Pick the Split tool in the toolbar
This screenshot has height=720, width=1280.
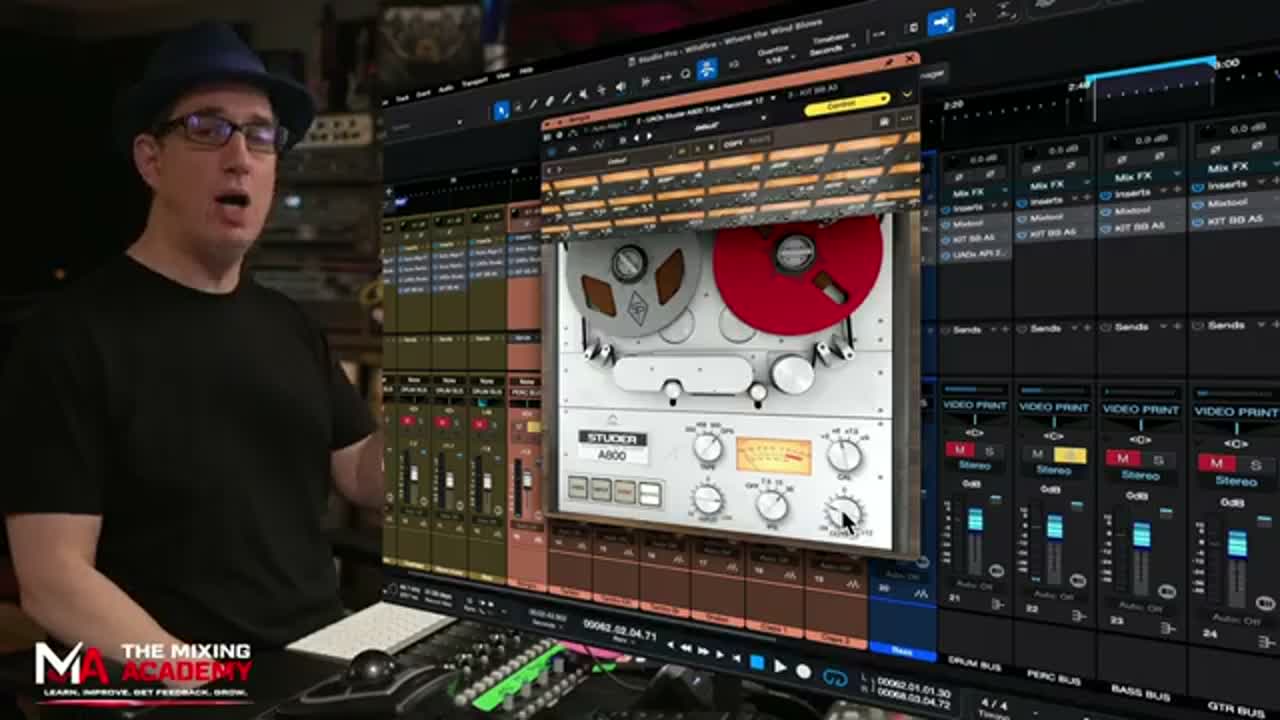[534, 103]
